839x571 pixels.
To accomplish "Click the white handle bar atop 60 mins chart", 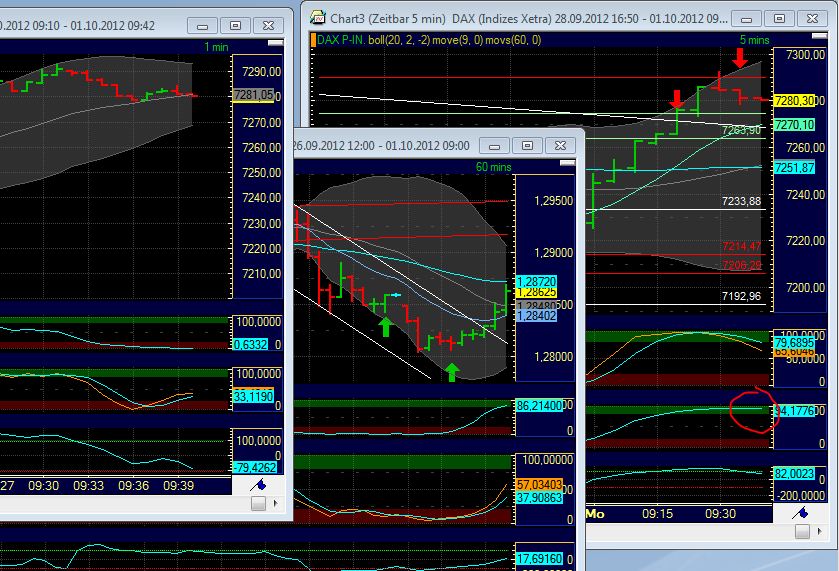I will 568,163.
